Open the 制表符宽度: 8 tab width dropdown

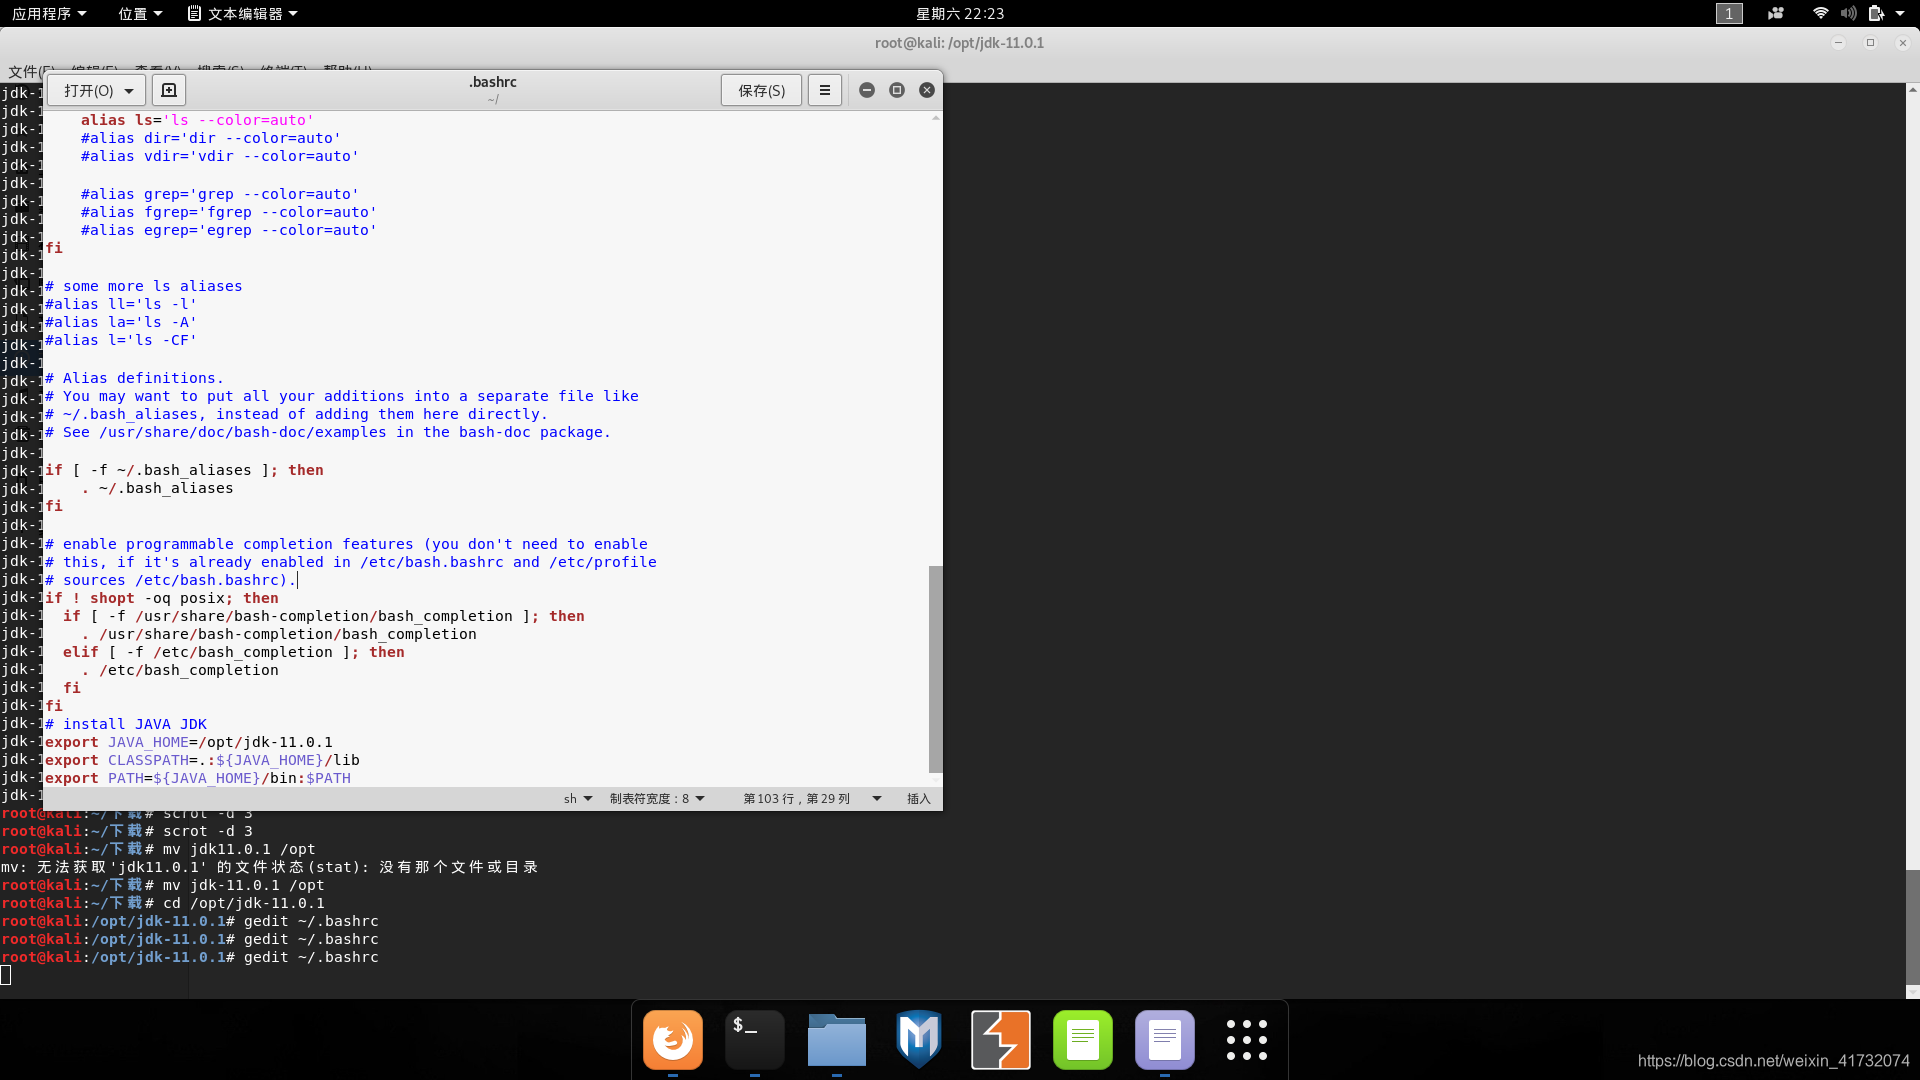(657, 798)
